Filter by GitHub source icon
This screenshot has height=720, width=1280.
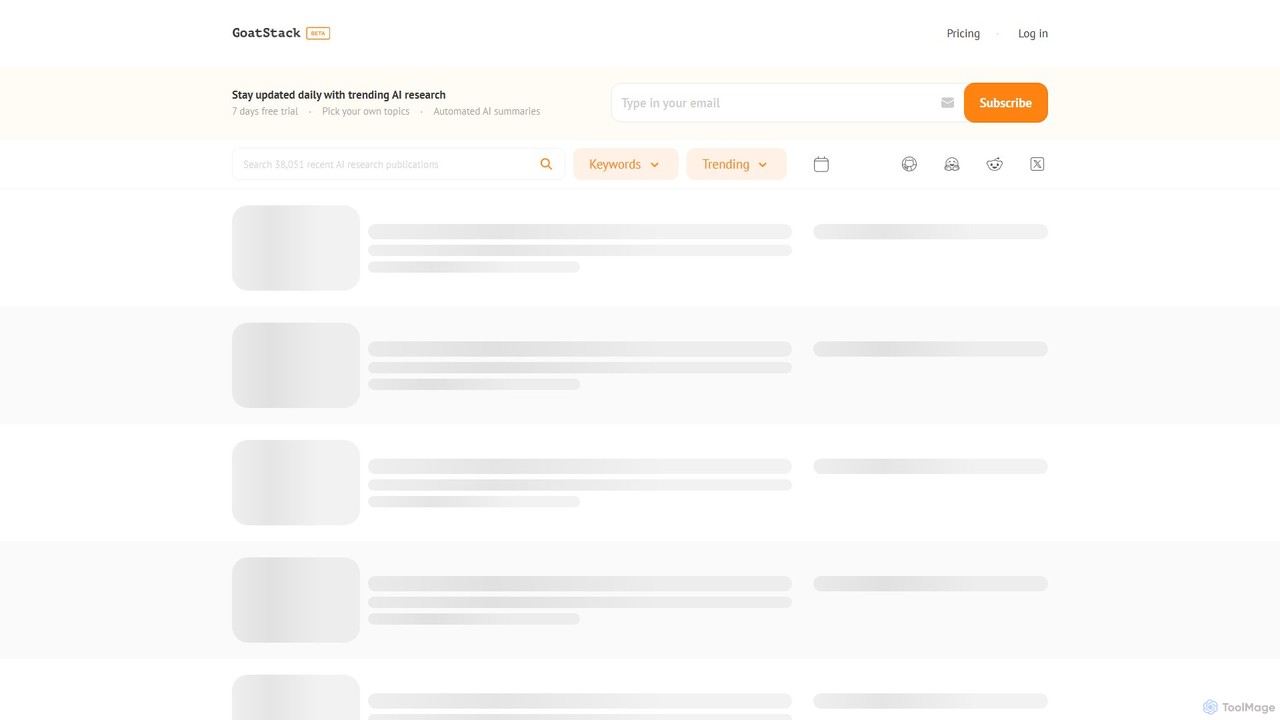tap(909, 164)
